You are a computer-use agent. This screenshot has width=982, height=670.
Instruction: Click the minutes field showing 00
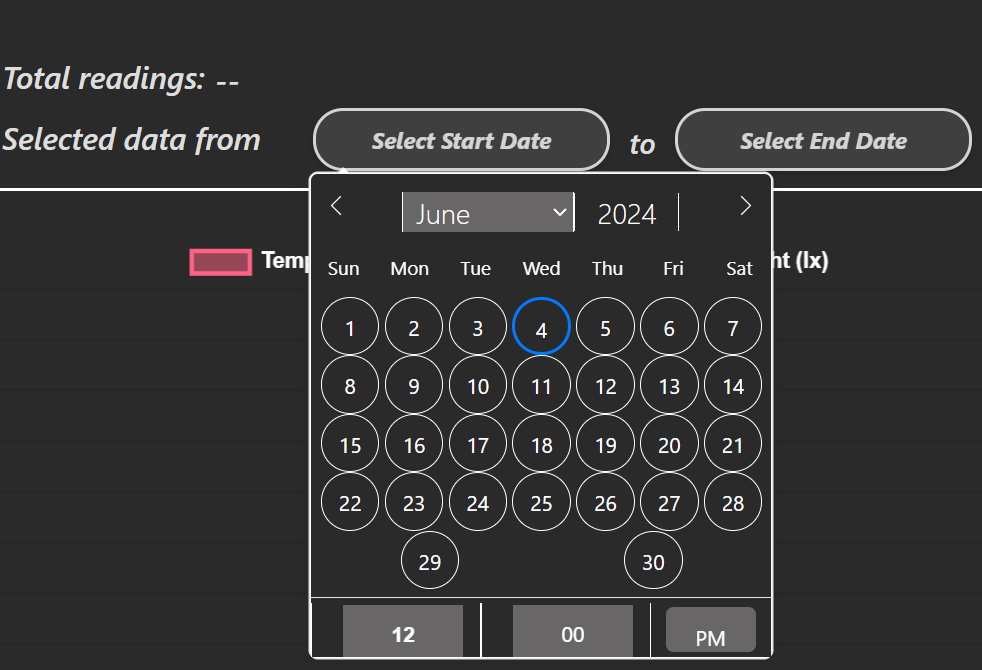(572, 634)
